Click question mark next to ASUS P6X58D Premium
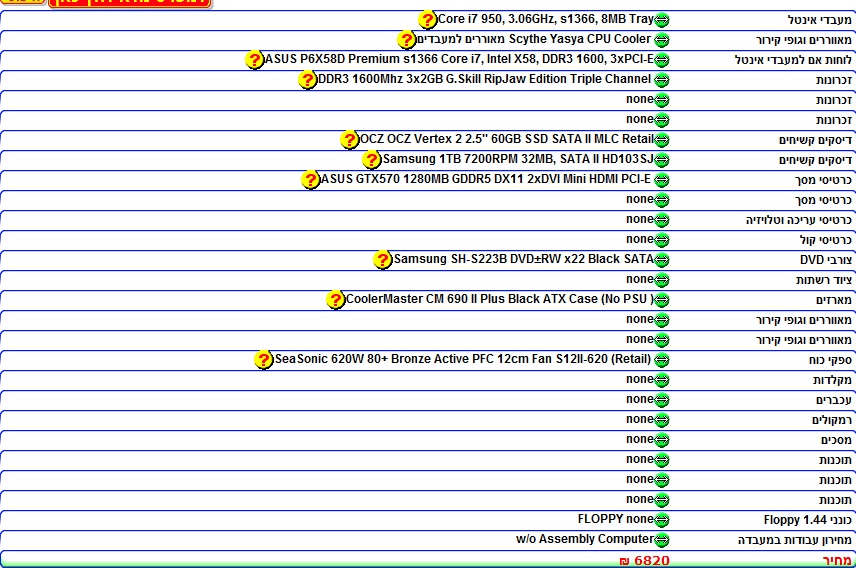 click(255, 60)
